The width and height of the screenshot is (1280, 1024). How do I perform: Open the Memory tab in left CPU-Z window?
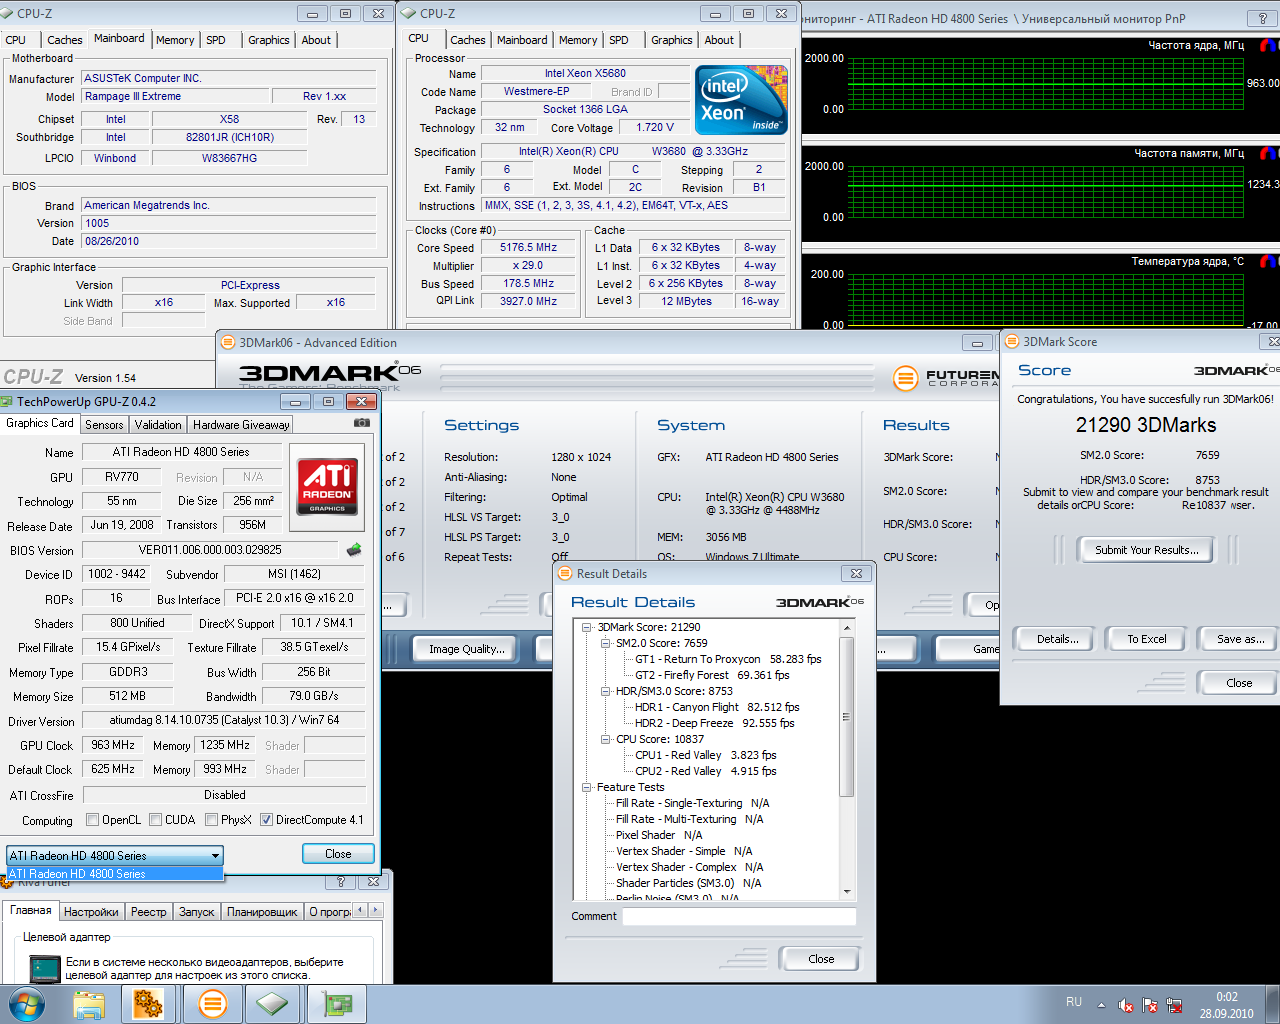click(x=175, y=40)
